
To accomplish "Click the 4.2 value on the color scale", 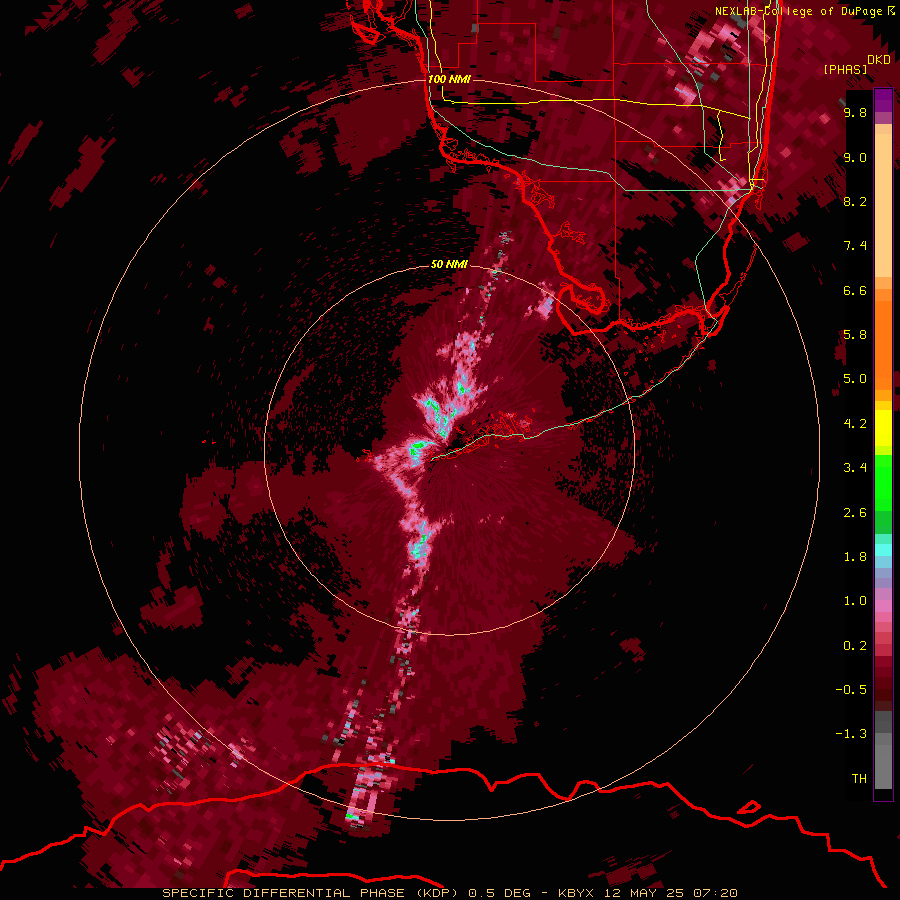I will (855, 424).
